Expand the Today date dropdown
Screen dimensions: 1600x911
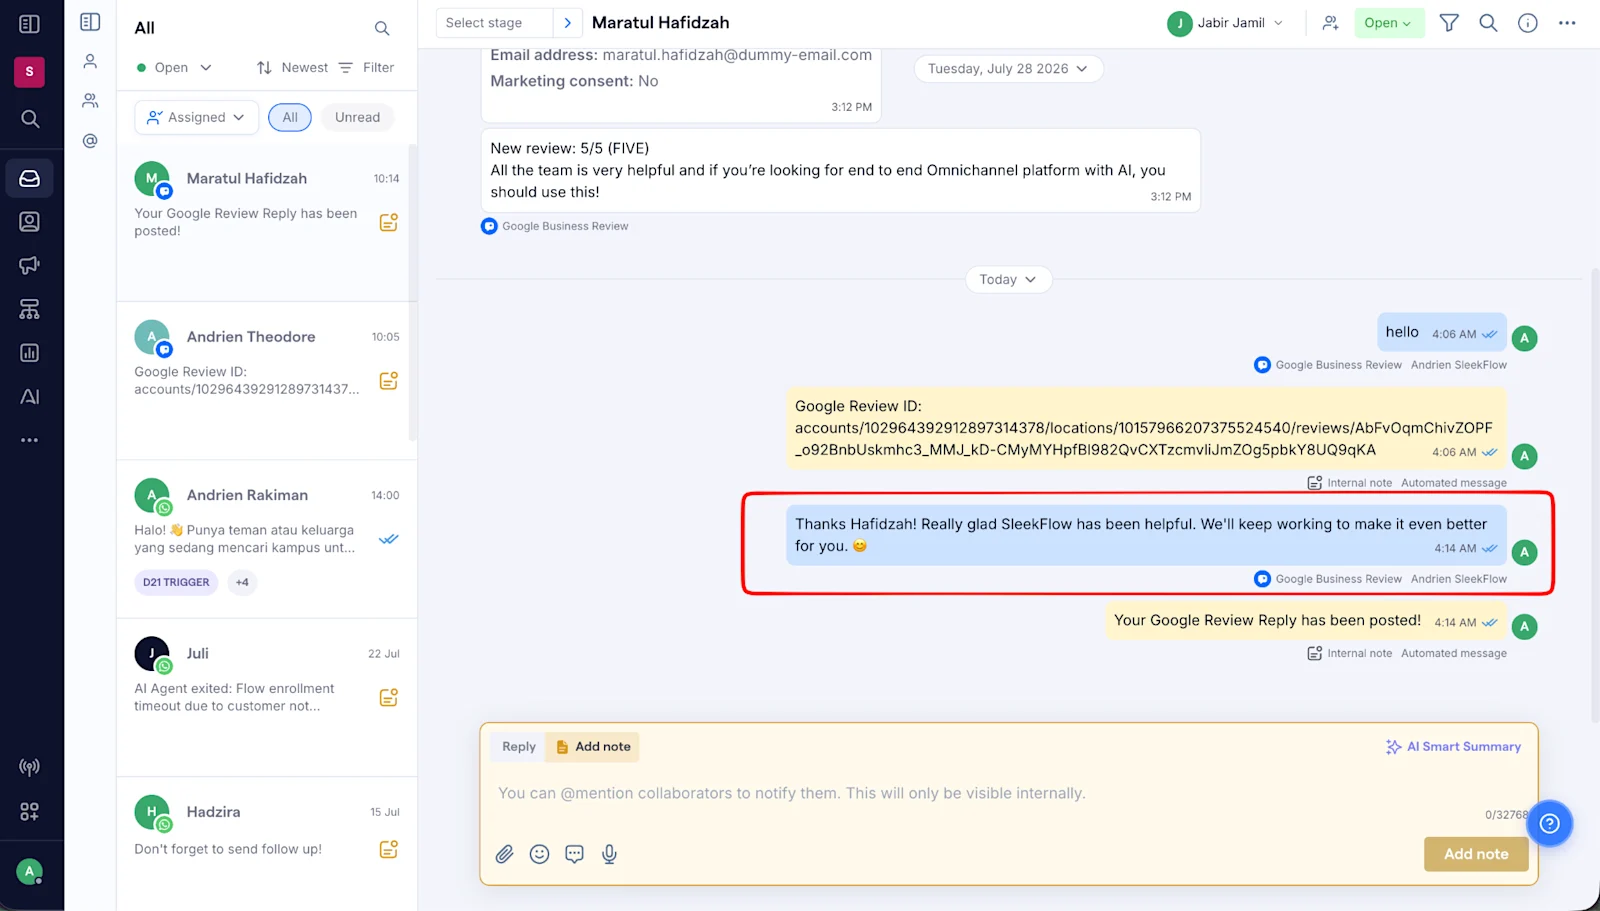(x=1008, y=280)
